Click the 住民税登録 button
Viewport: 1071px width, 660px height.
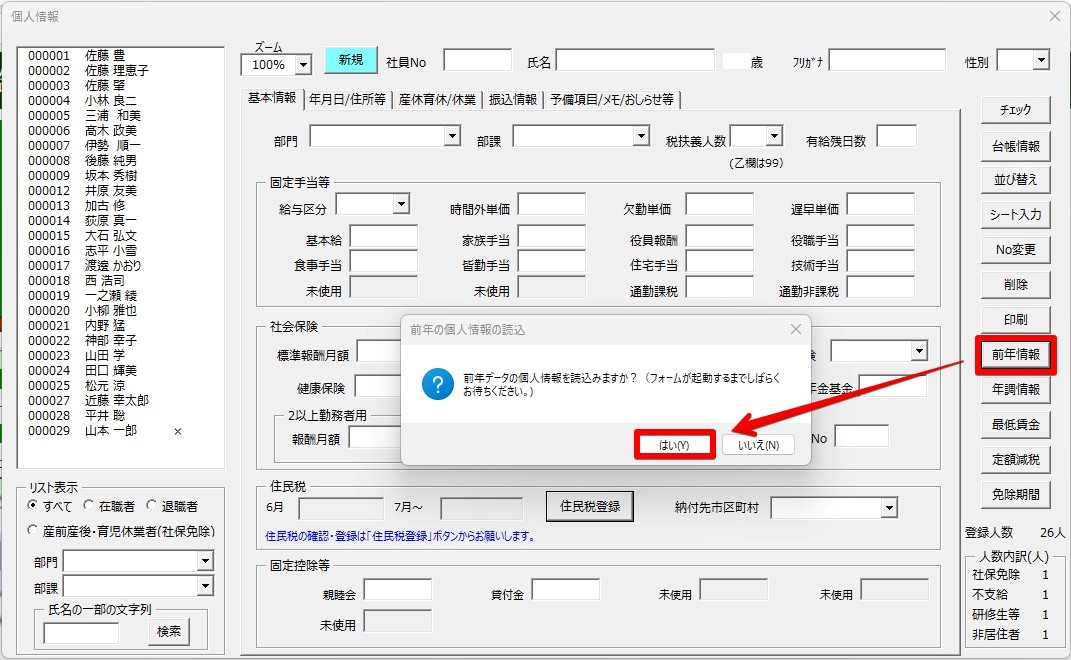coord(589,506)
